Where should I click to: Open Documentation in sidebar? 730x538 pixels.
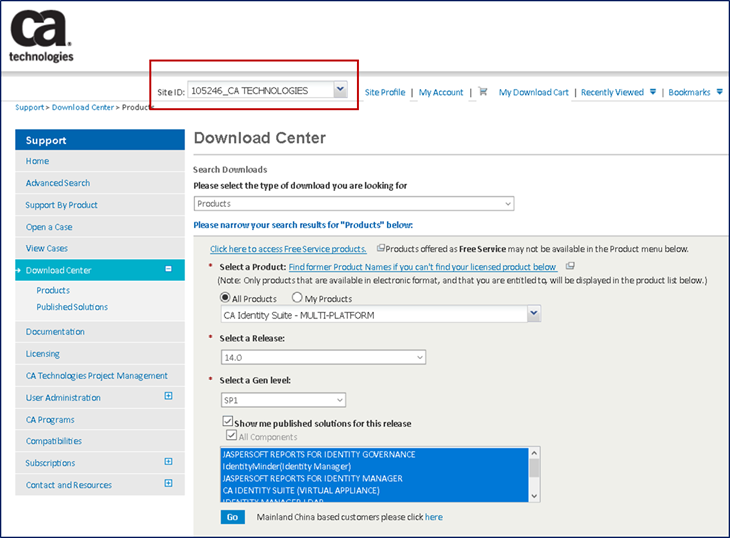[x=100, y=332]
